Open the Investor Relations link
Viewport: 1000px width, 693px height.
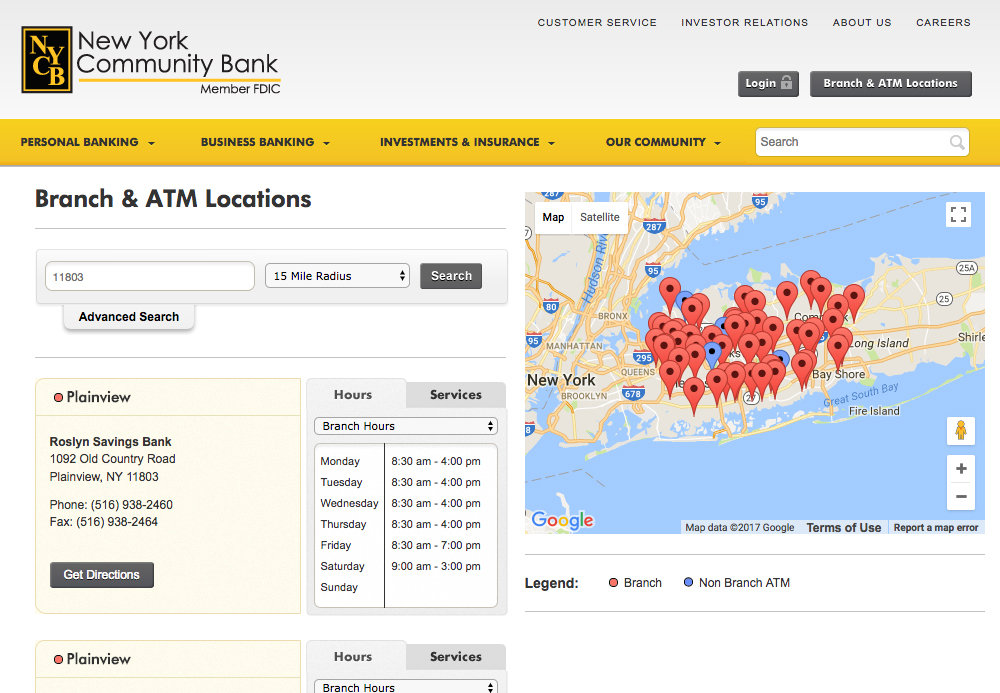tap(744, 22)
